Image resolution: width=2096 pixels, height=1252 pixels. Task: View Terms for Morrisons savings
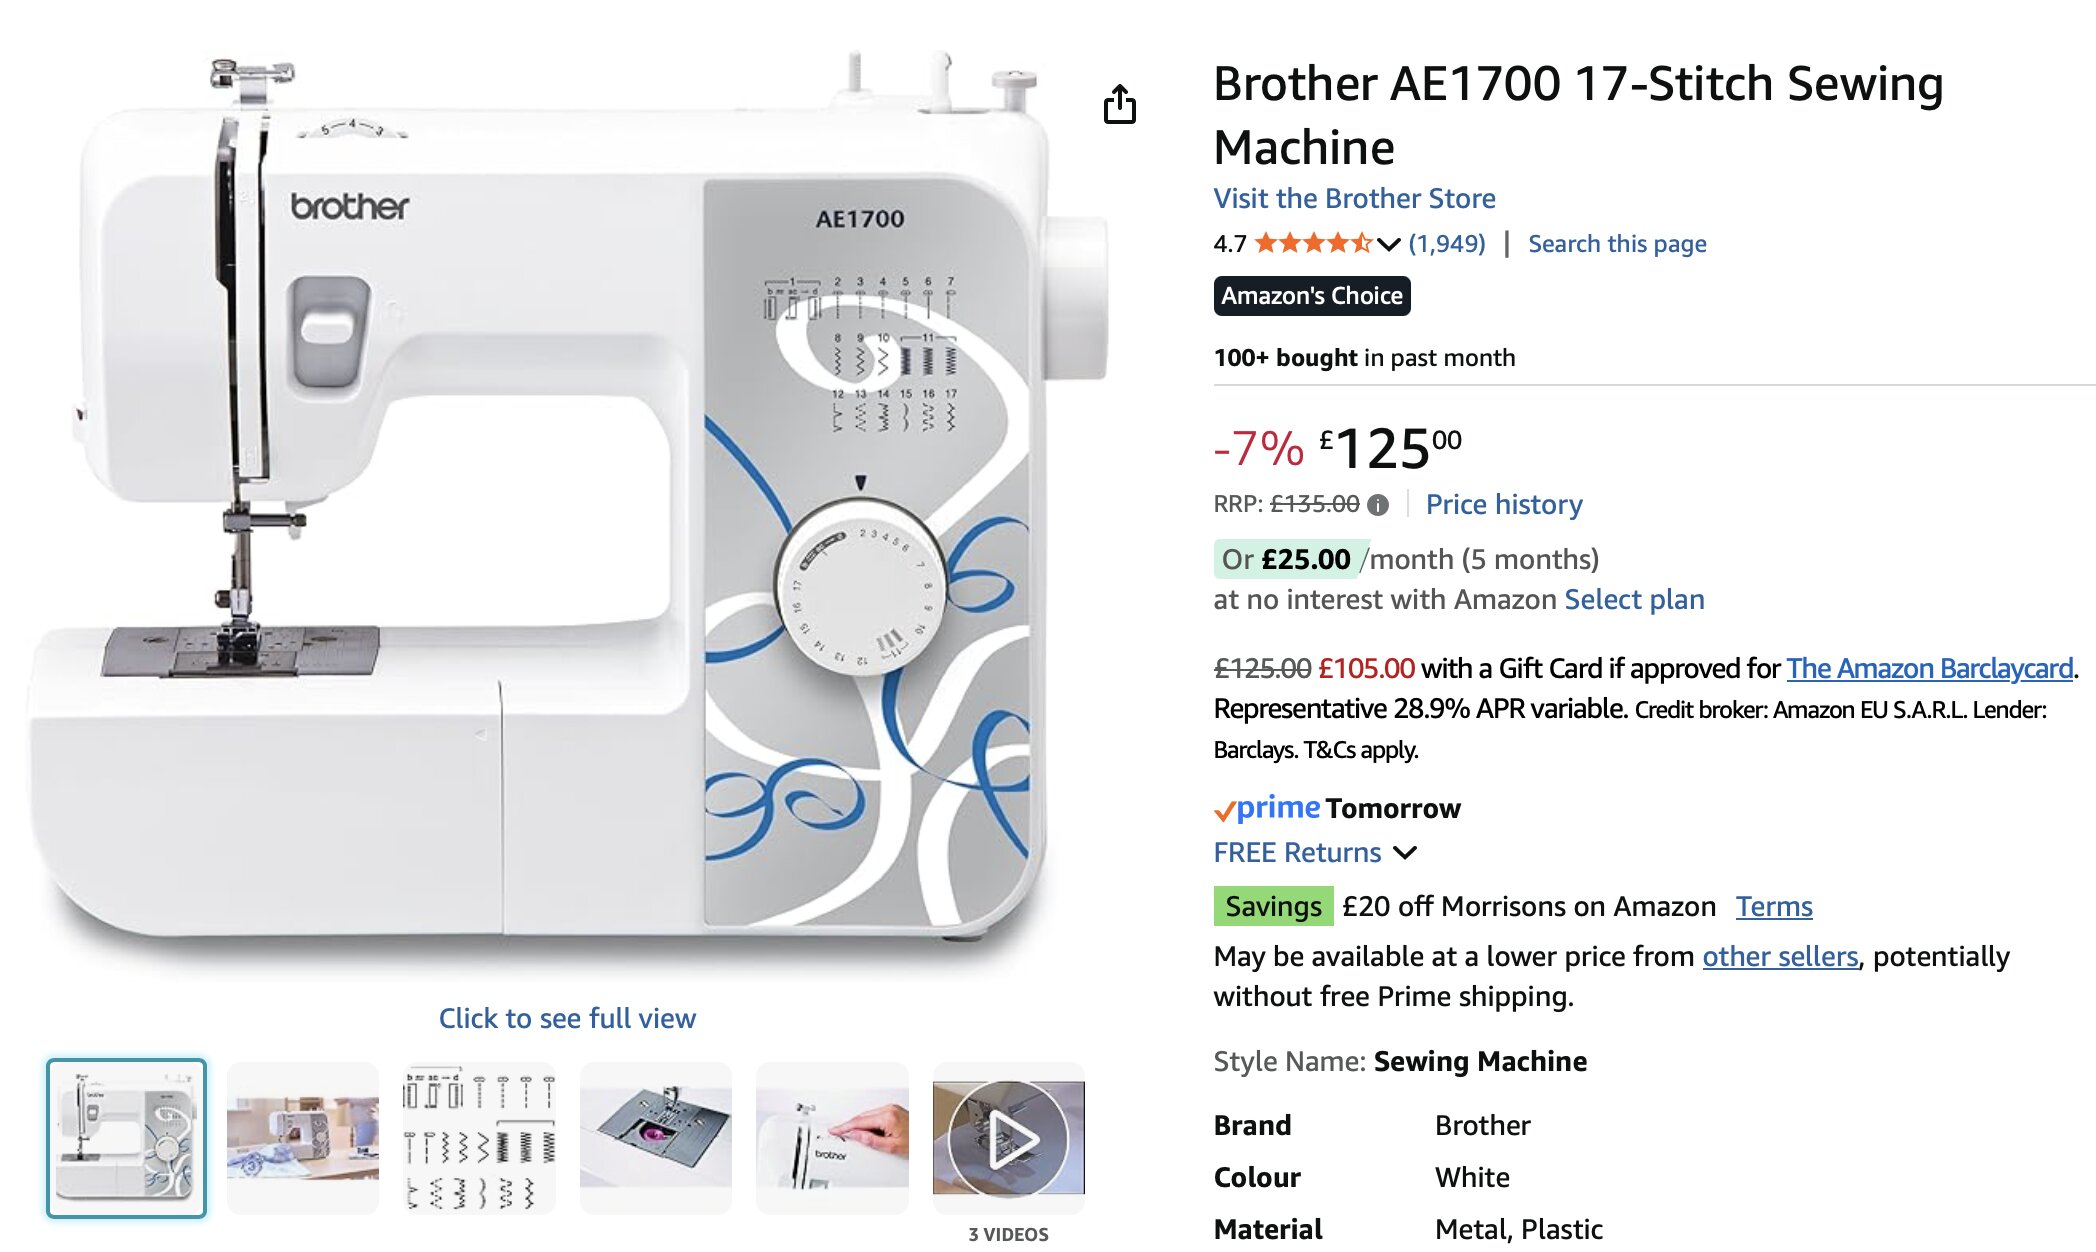click(1773, 906)
